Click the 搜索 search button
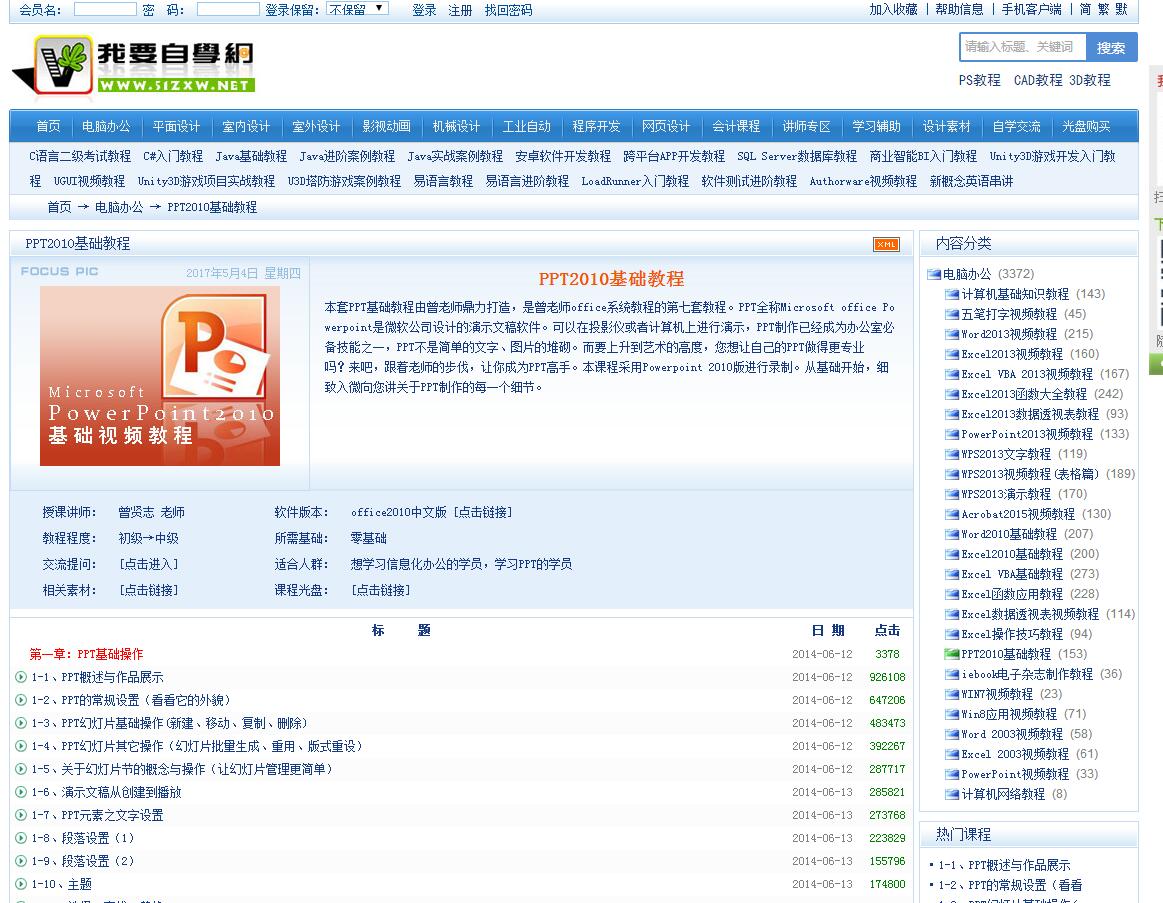The width and height of the screenshot is (1163, 903). tap(1111, 47)
